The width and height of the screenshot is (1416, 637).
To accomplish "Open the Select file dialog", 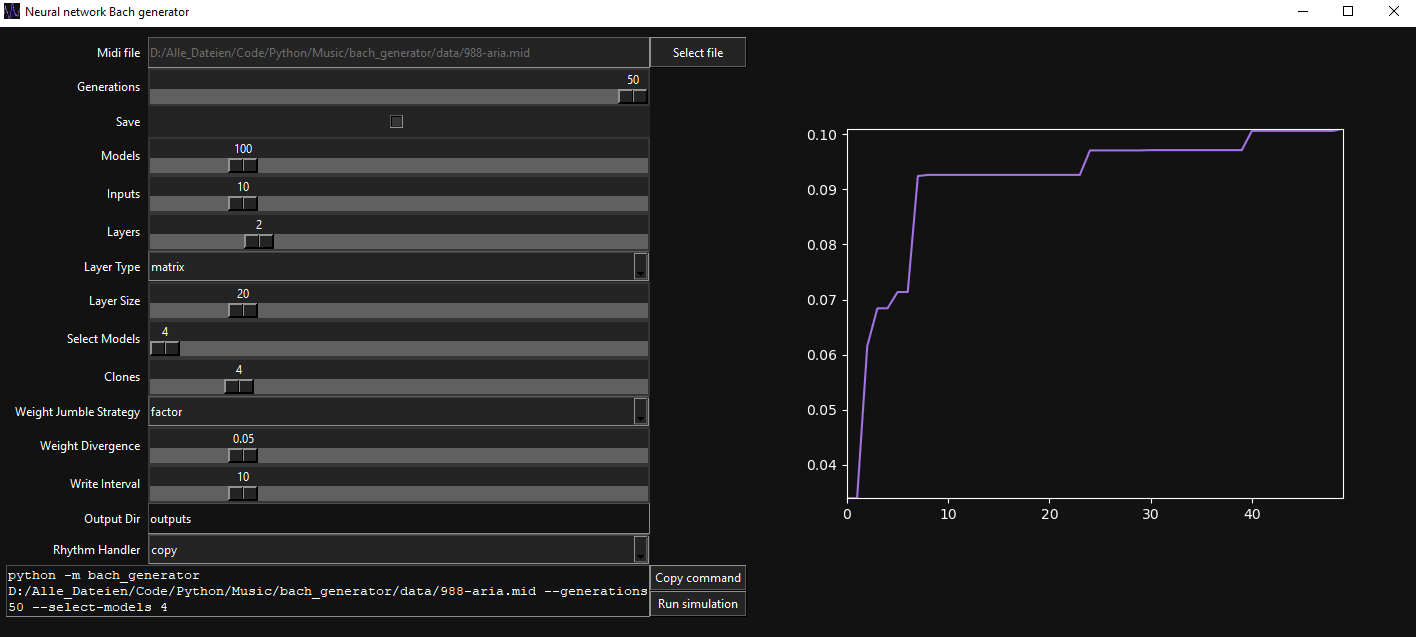I will (697, 52).
